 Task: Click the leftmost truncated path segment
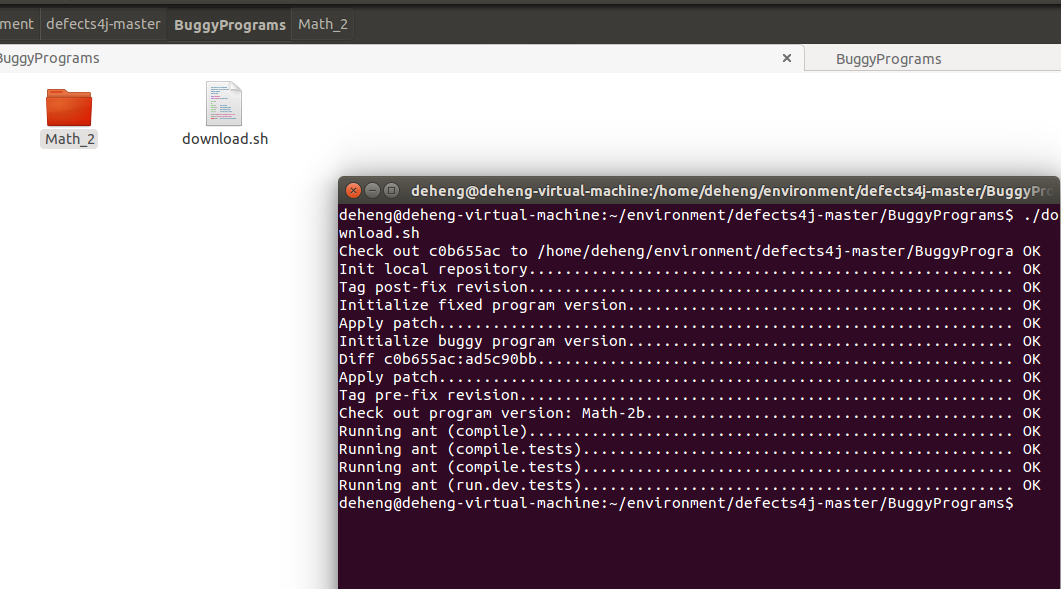(16, 24)
